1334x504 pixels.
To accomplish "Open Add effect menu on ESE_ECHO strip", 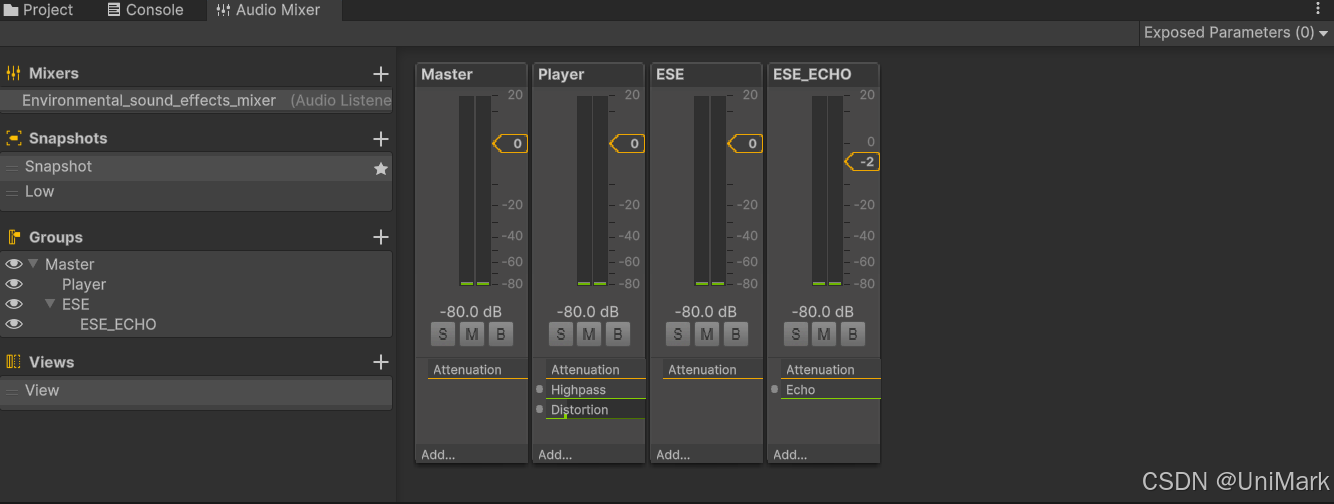I will click(x=790, y=455).
